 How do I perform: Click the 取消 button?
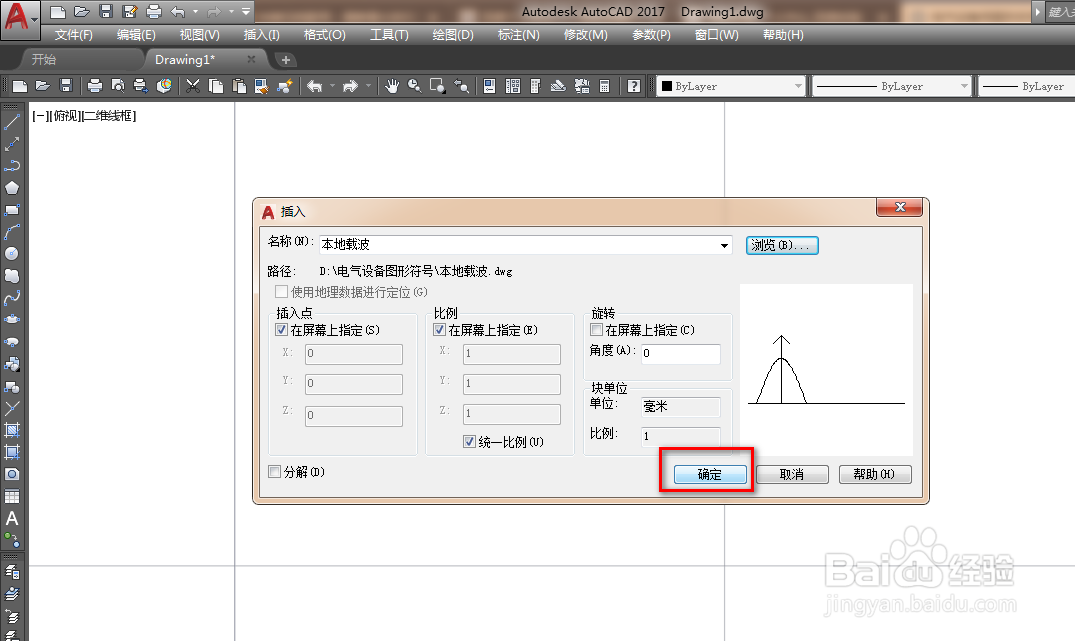click(x=792, y=474)
